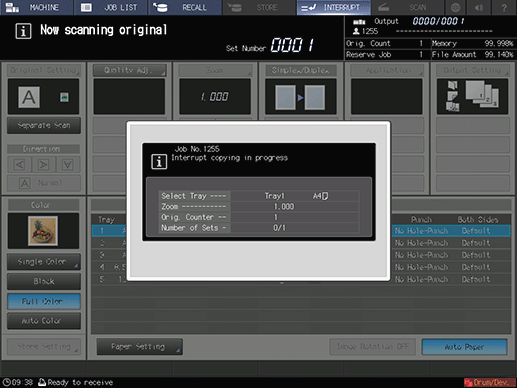Expand the Quality Adj. panel

129,70
